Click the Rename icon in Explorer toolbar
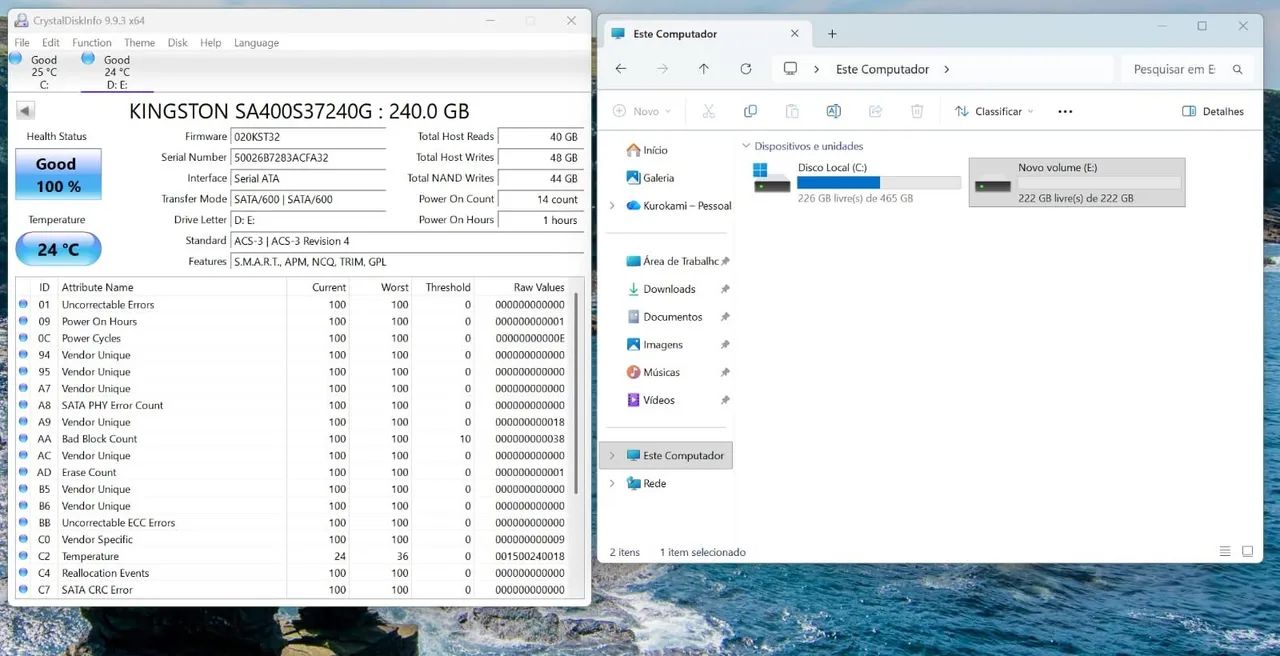The width and height of the screenshot is (1280, 656). coord(833,111)
